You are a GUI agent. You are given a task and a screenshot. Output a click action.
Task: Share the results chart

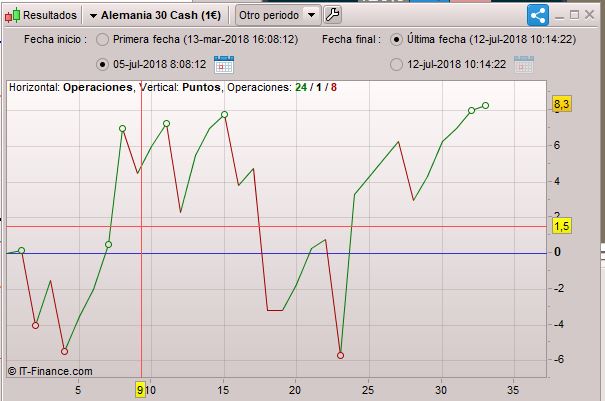pos(537,15)
